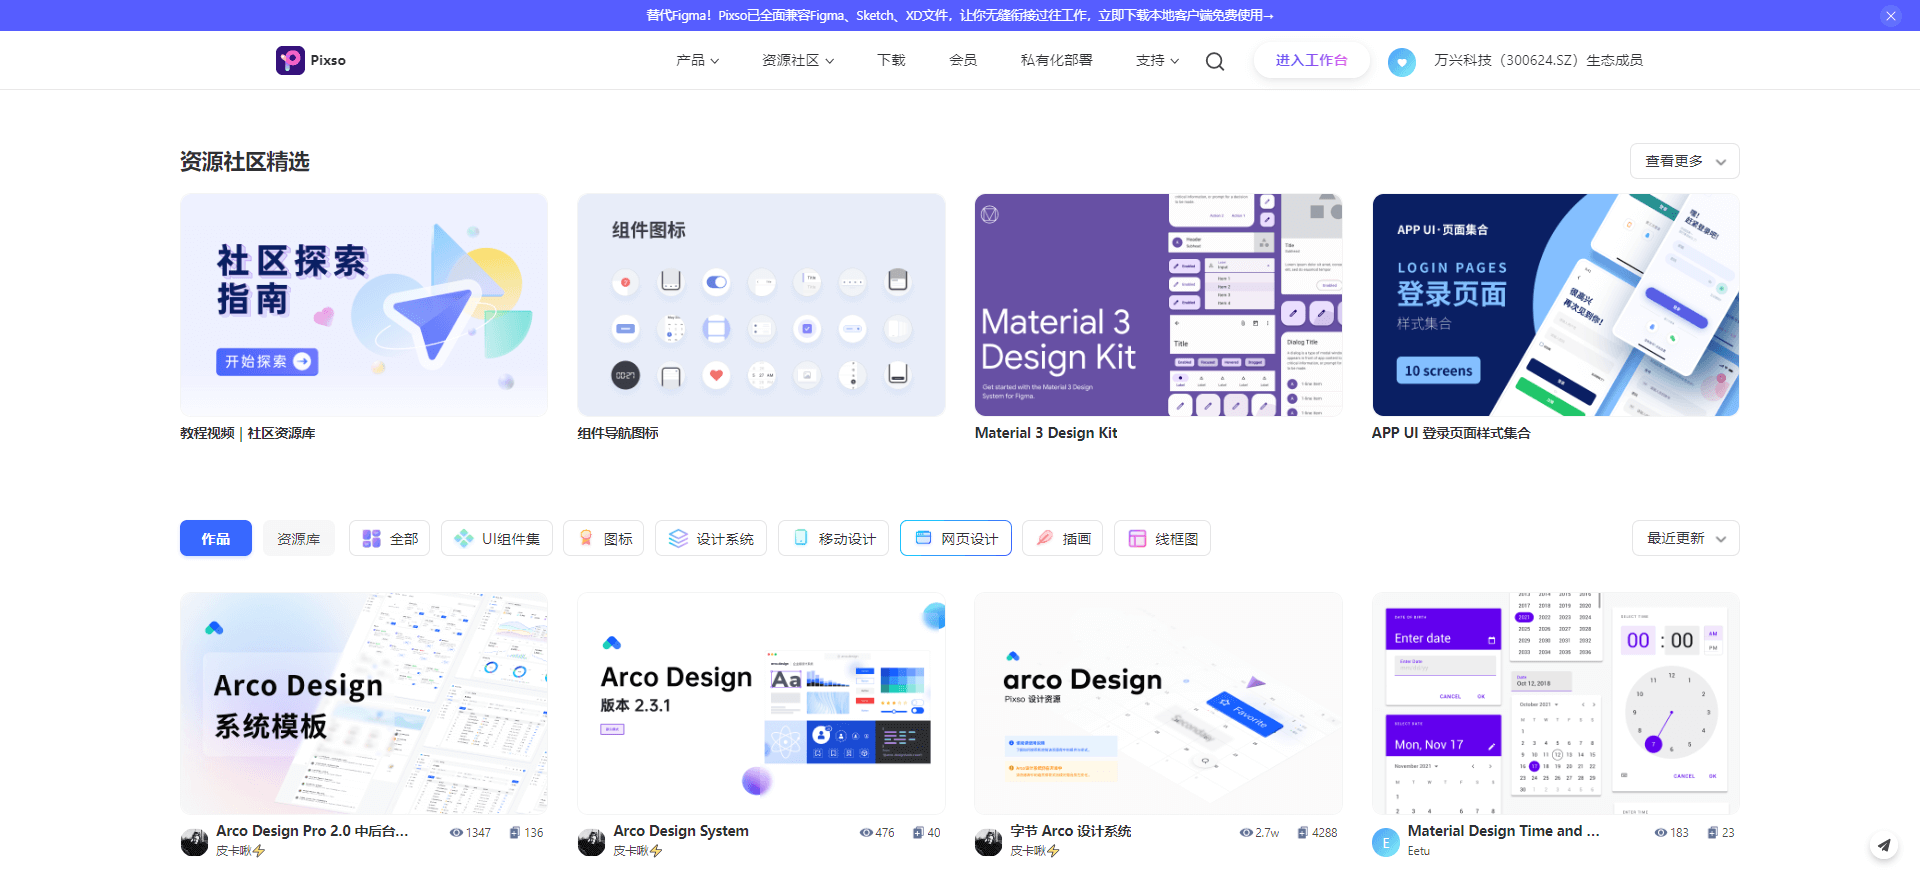The height and width of the screenshot is (881, 1920).
Task: Filter by 设计系统 category
Action: tap(711, 538)
